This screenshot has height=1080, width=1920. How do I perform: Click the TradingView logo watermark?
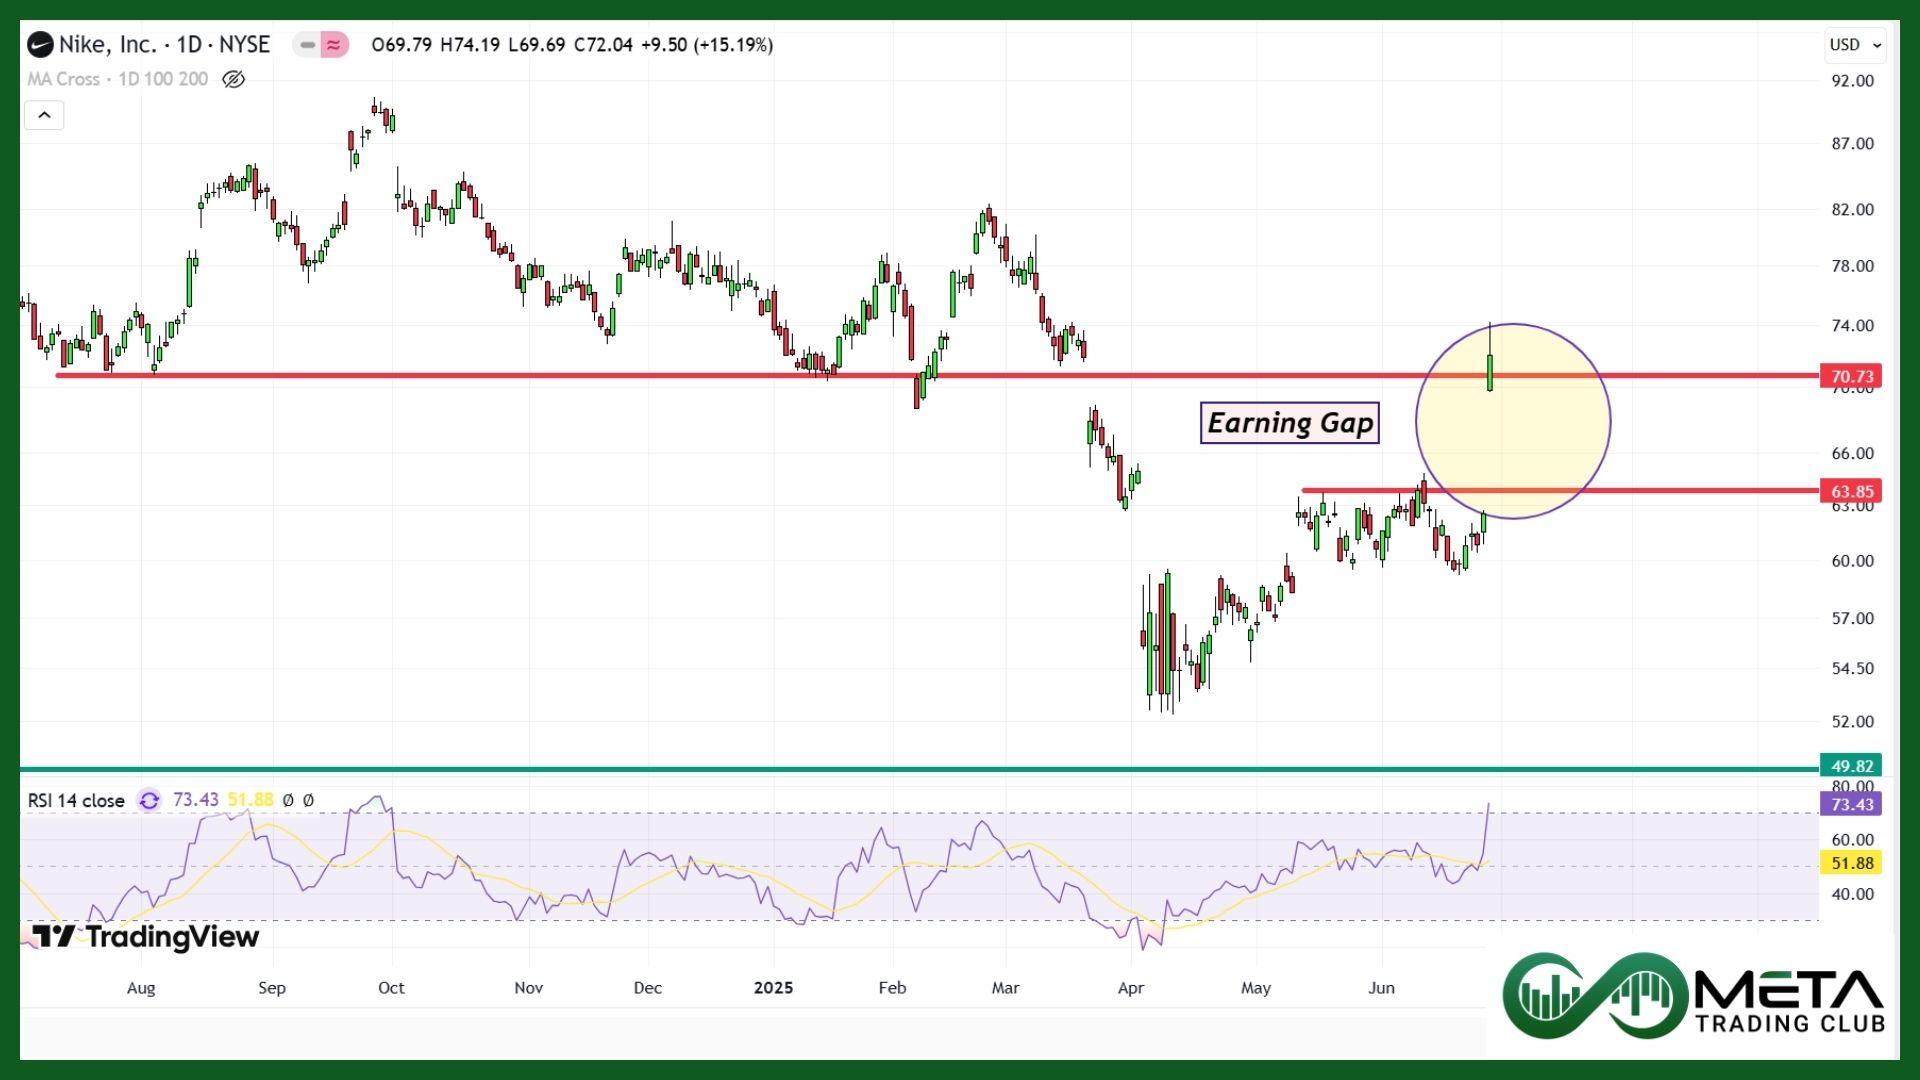coord(146,937)
